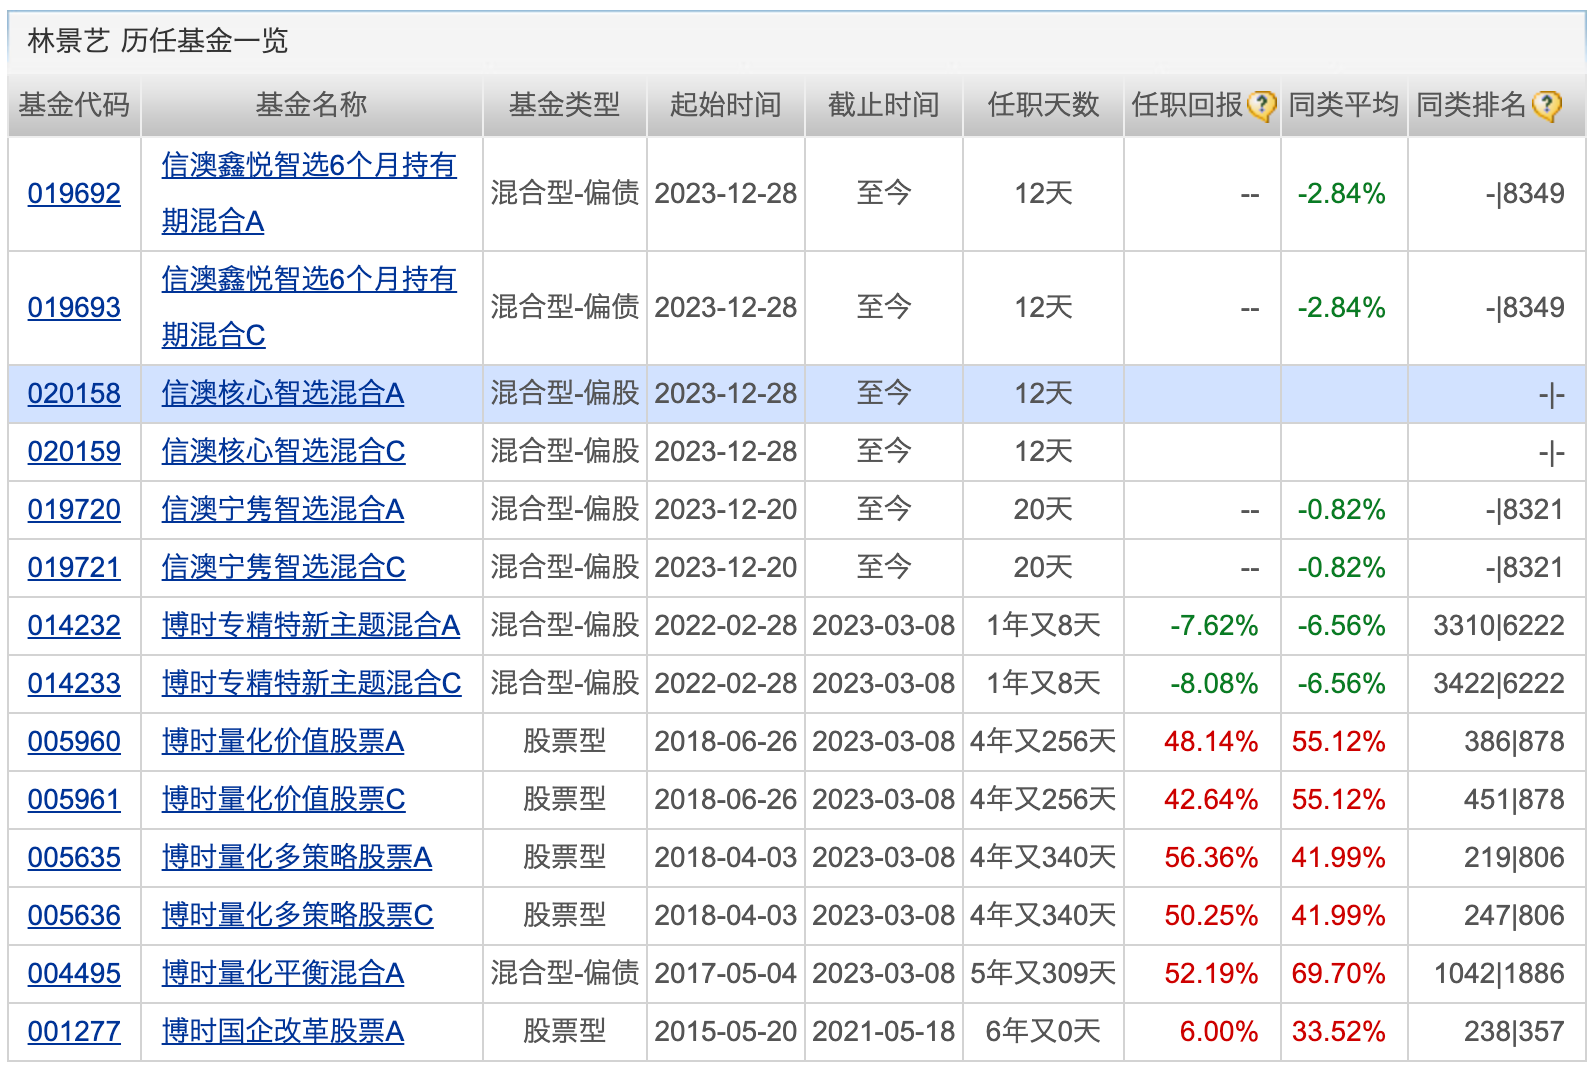Screen dimensions: 1592x1074
Task: Open 信澳鑫悦智选6个月持有期混合A fund link
Action: coord(309,193)
